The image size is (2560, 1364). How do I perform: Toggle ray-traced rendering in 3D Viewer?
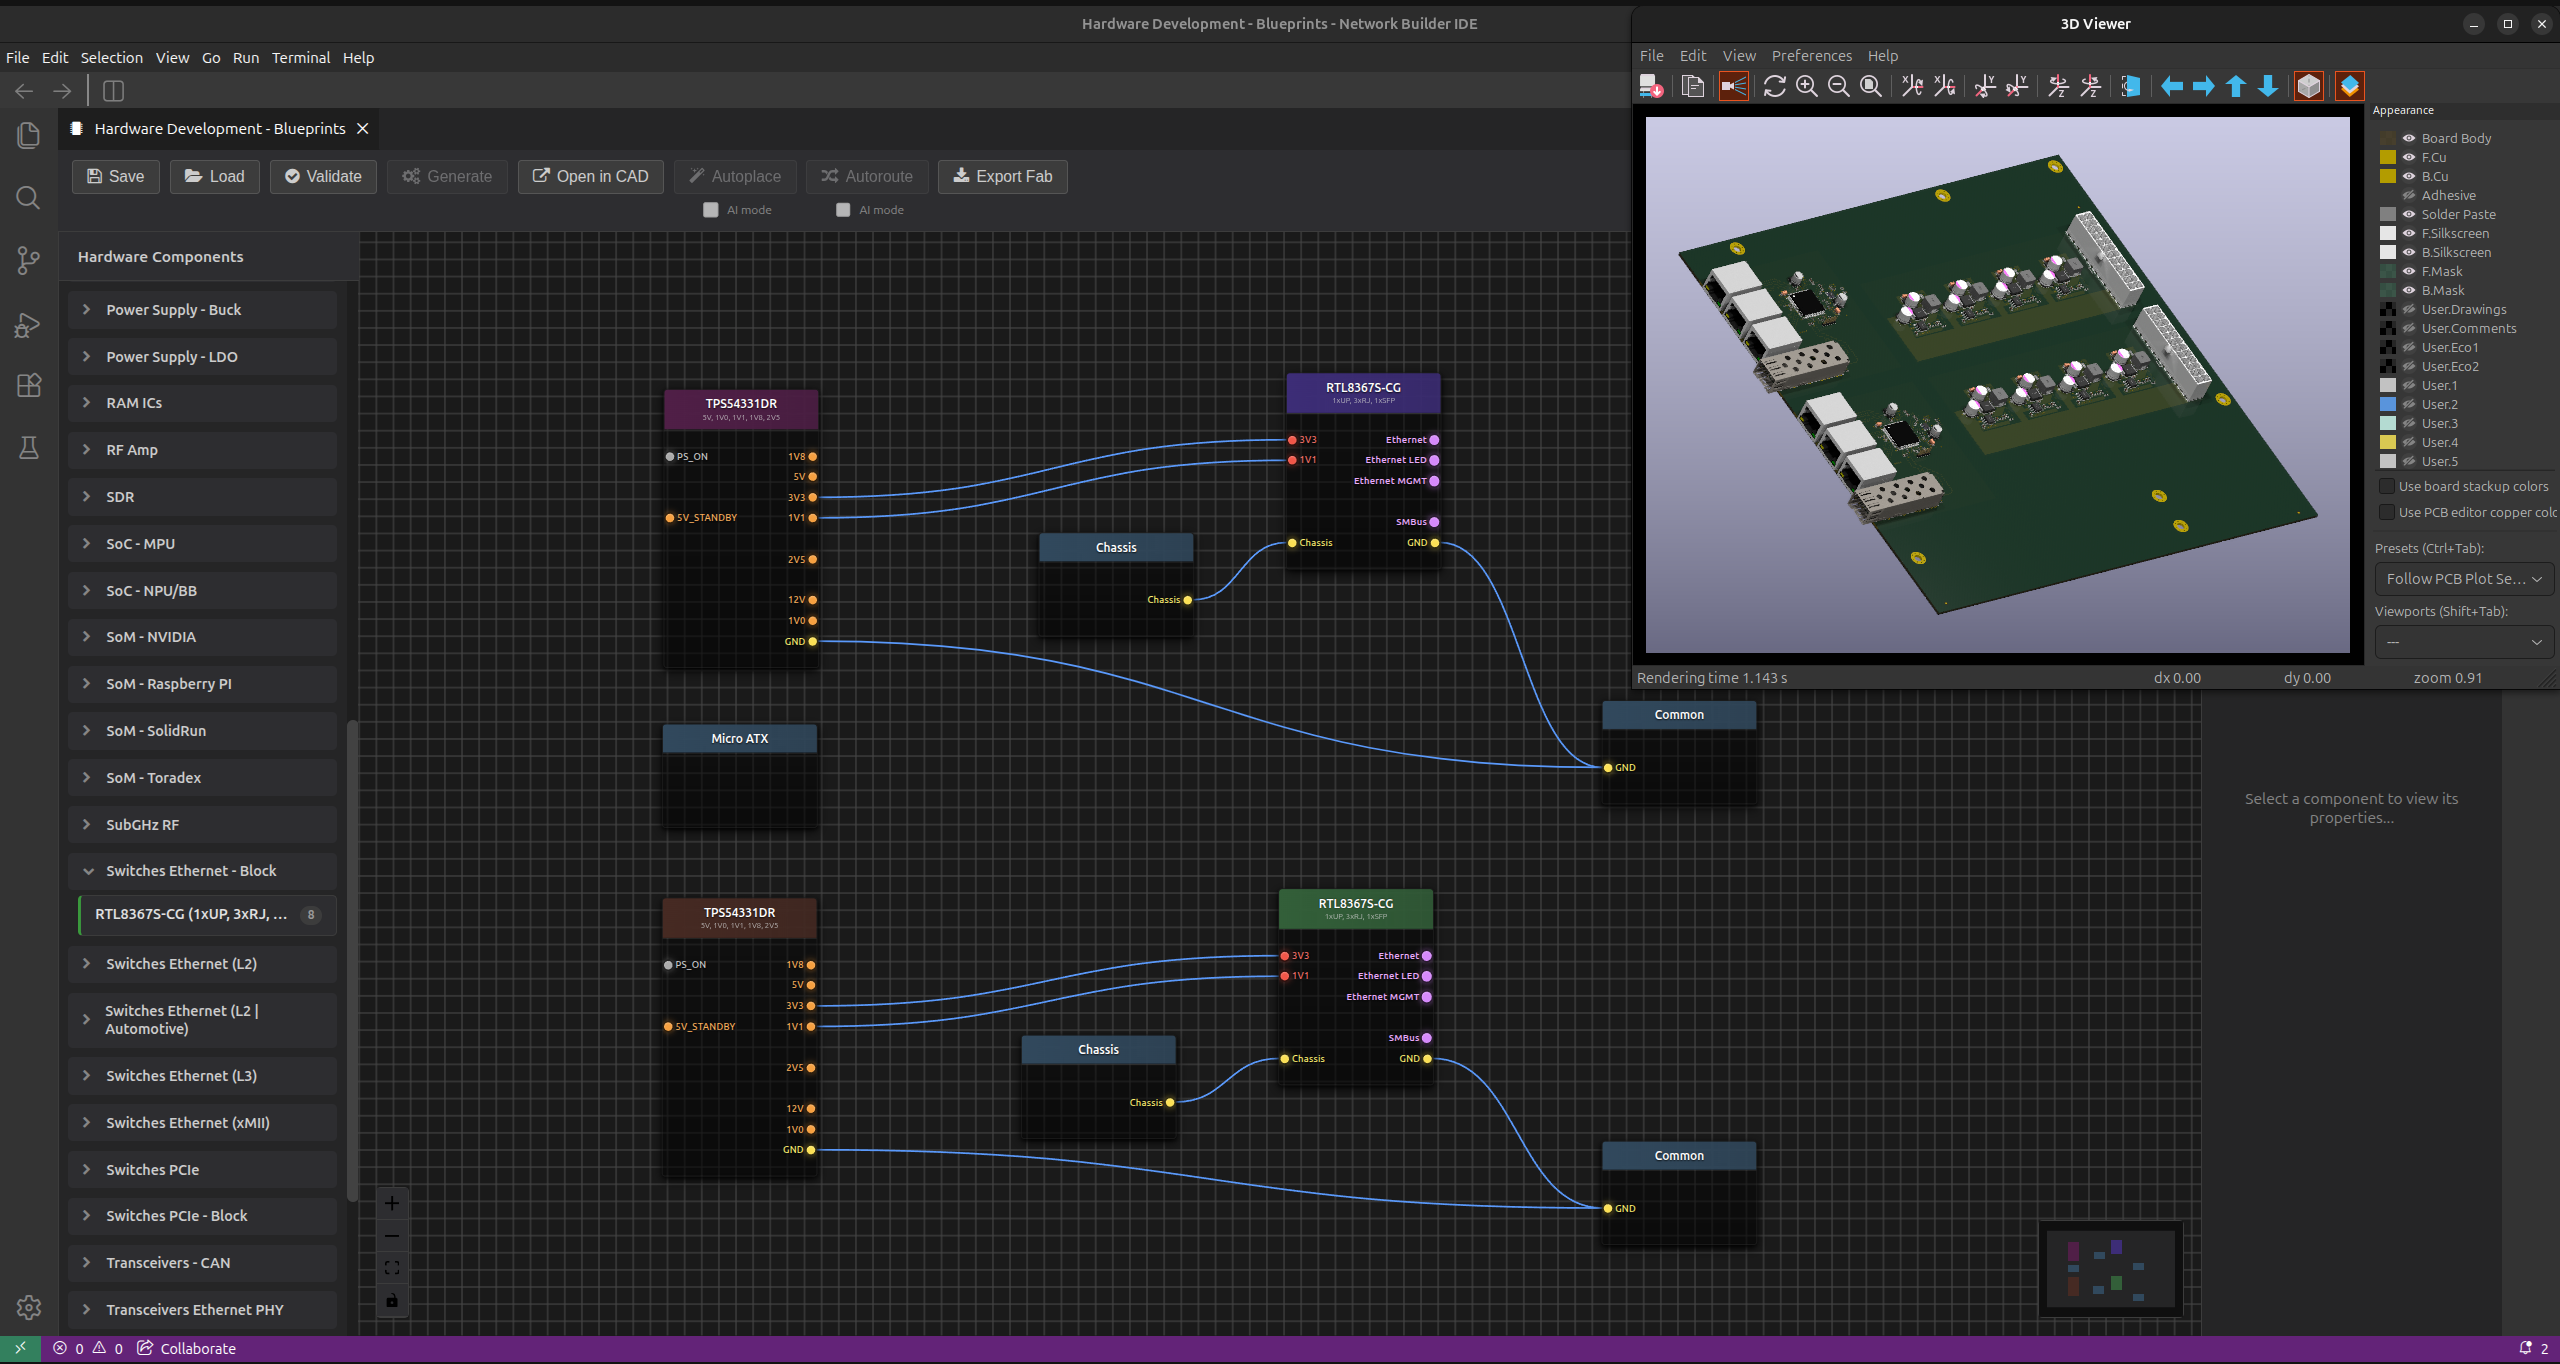(1733, 86)
